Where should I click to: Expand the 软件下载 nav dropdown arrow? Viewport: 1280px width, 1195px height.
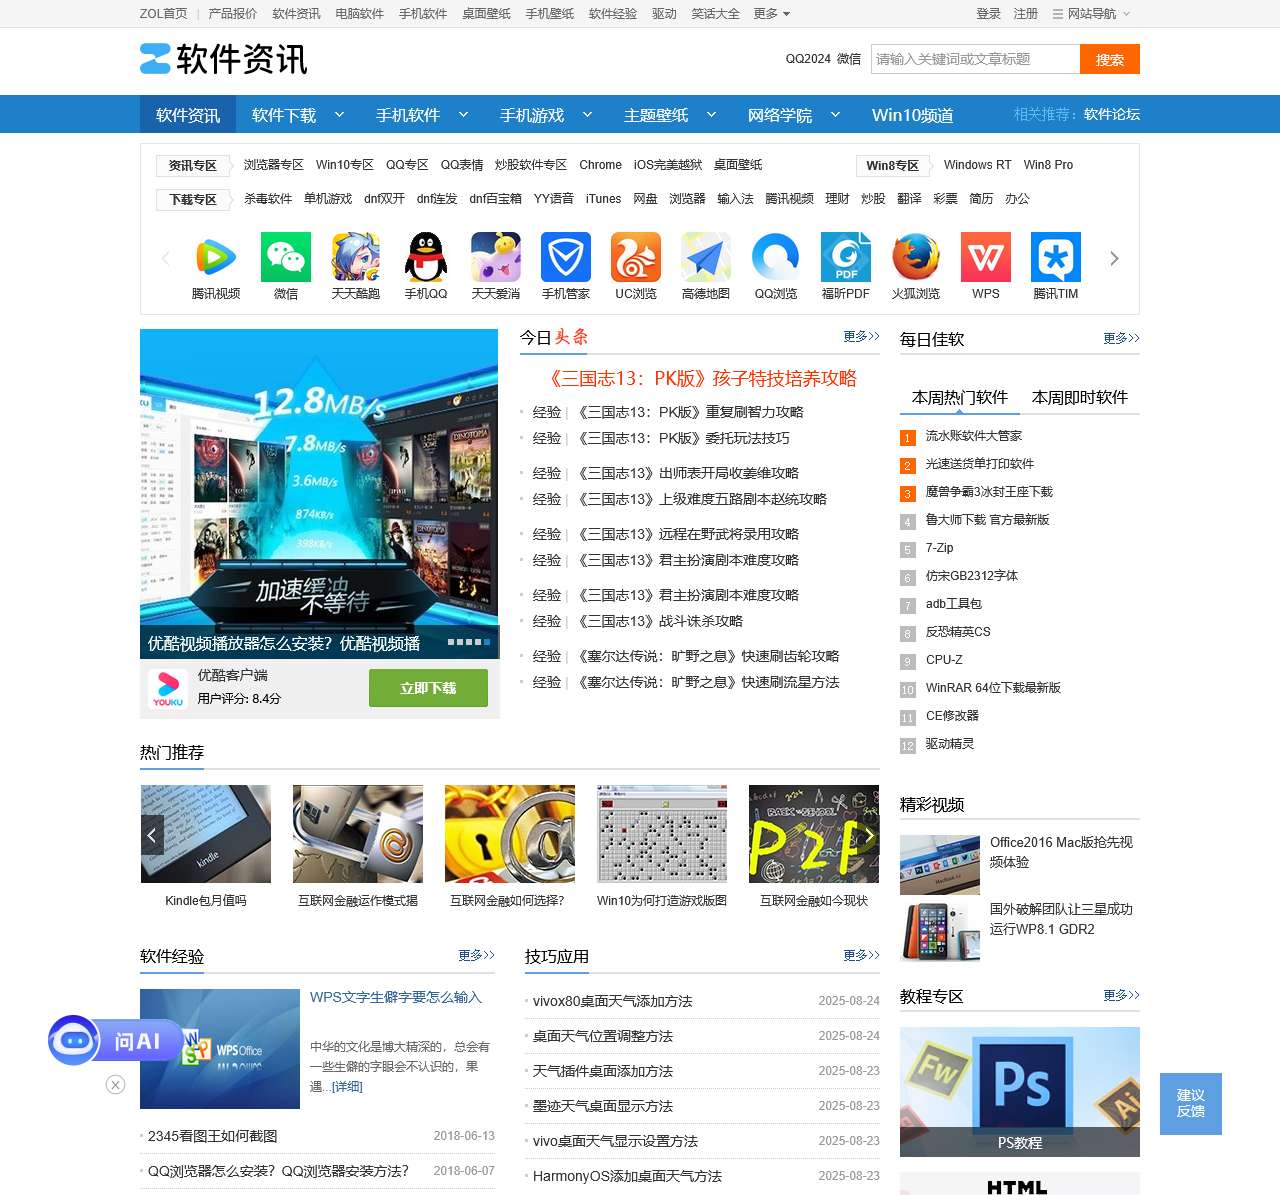click(339, 115)
